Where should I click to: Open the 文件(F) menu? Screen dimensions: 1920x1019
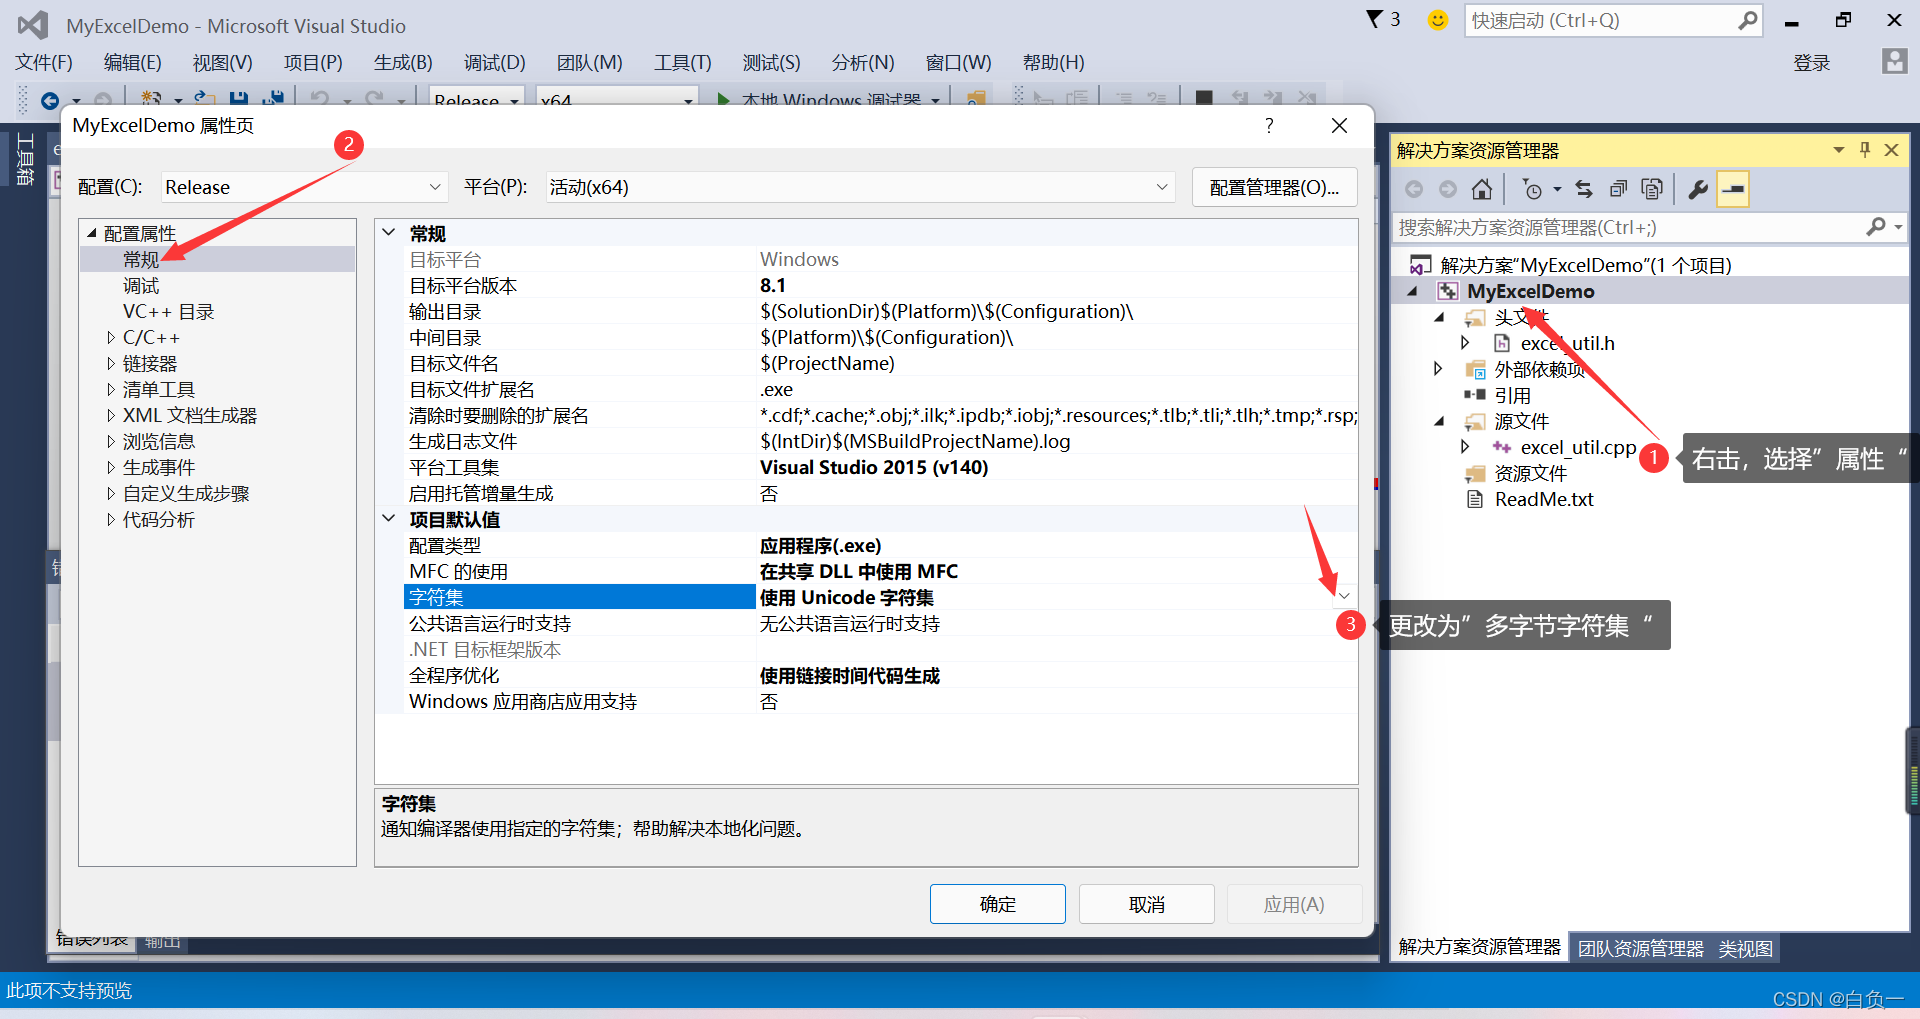(x=44, y=63)
